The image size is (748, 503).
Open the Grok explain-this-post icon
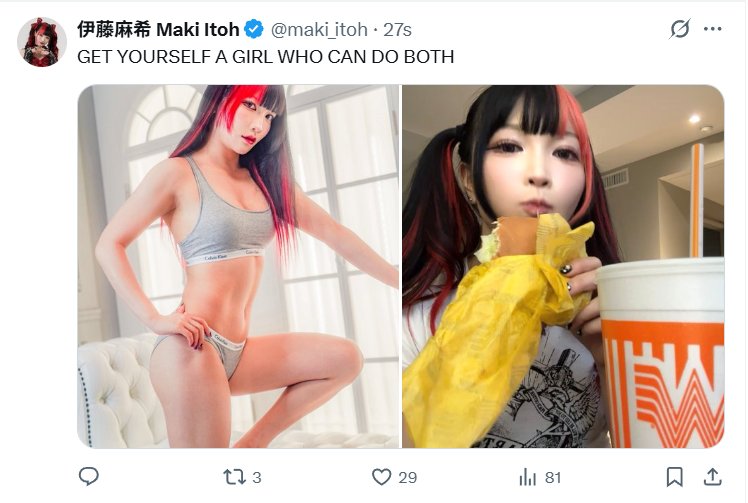click(x=679, y=29)
